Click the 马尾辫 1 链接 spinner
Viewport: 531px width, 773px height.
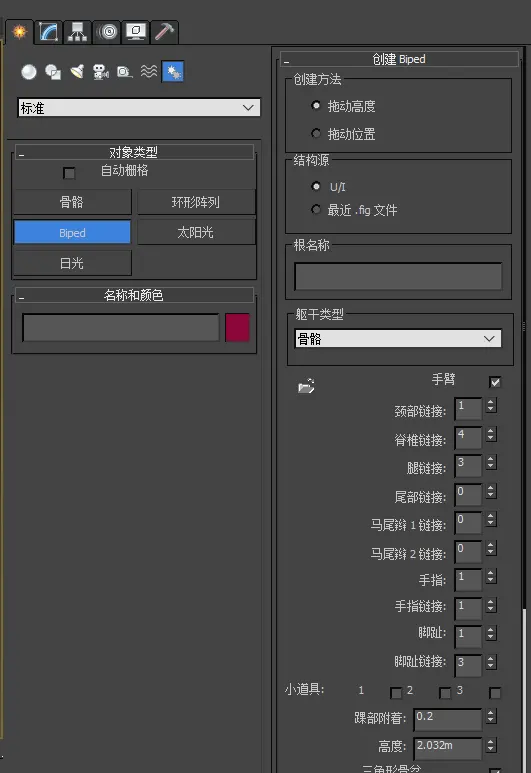491,520
